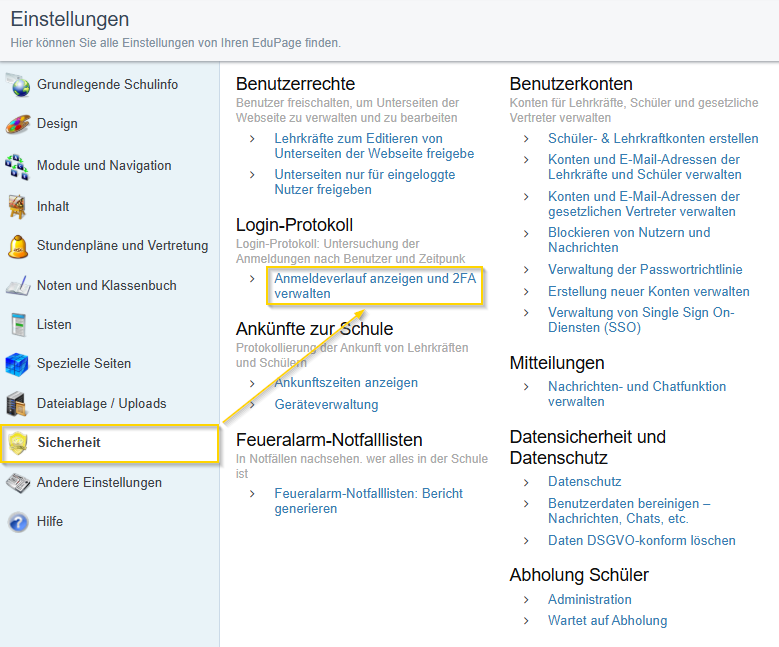Screen dimensions: 779x647
Task: Click the arrow beside Datenschutz link
Action: 526,482
